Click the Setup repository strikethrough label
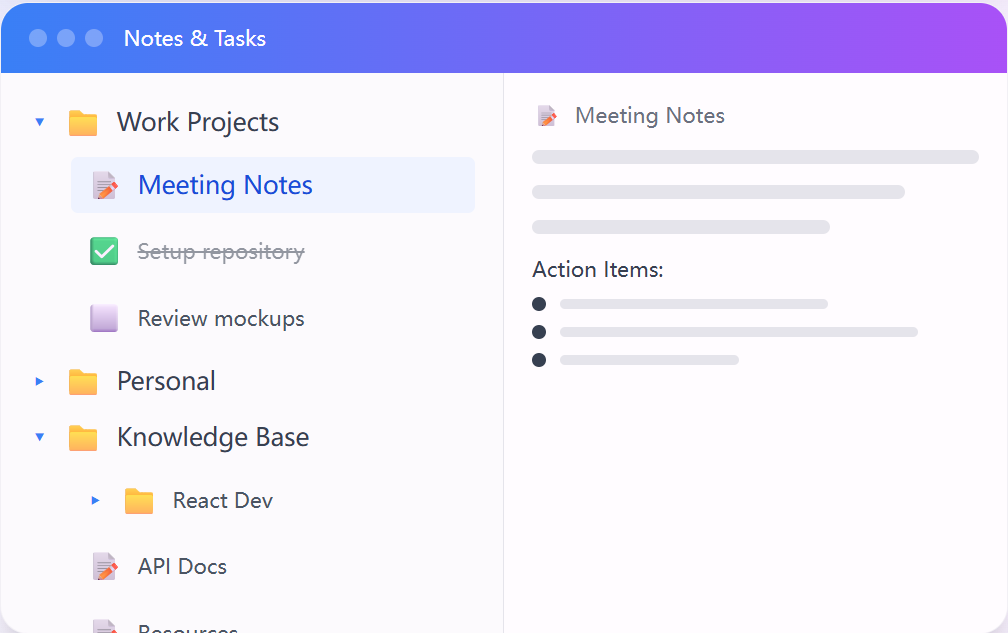1008x633 pixels. pyautogui.click(x=221, y=252)
